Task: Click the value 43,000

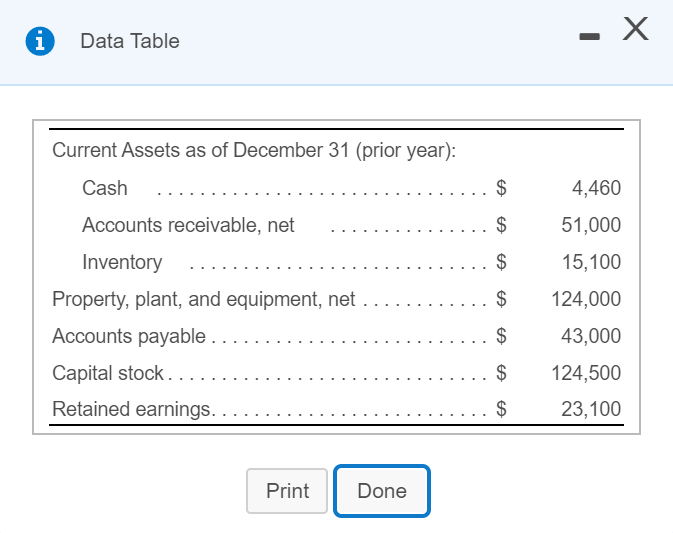Action: click(591, 336)
